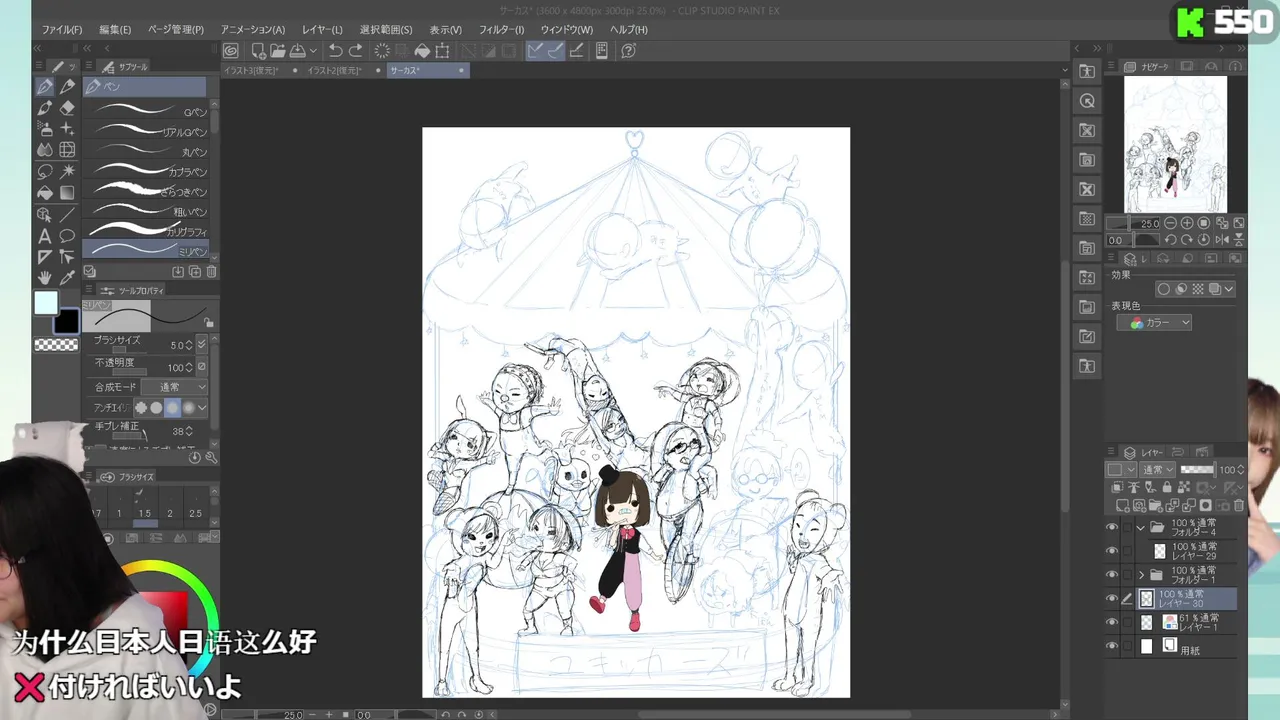Open the save options dropdown arrow
Screen dimensions: 1280x720
pyautogui.click(x=313, y=51)
